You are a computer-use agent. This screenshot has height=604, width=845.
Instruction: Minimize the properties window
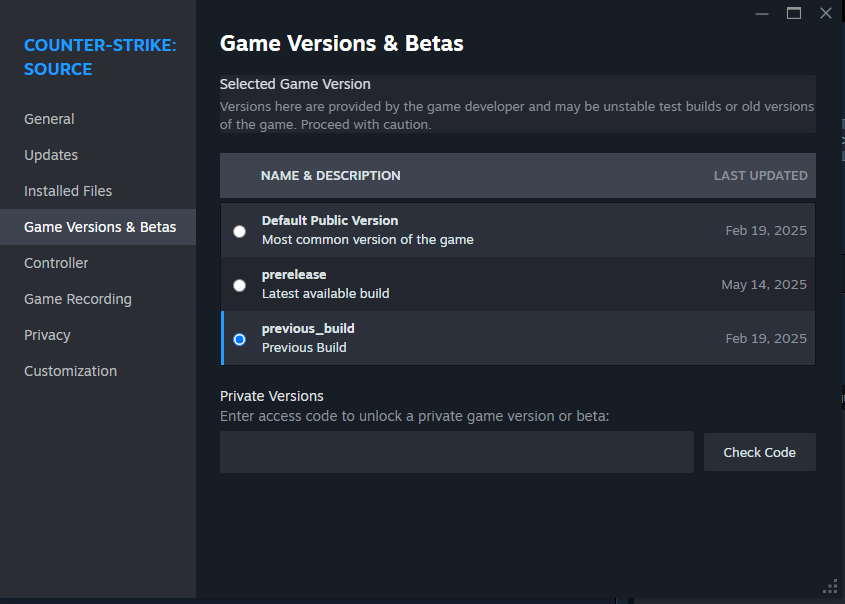tap(761, 13)
